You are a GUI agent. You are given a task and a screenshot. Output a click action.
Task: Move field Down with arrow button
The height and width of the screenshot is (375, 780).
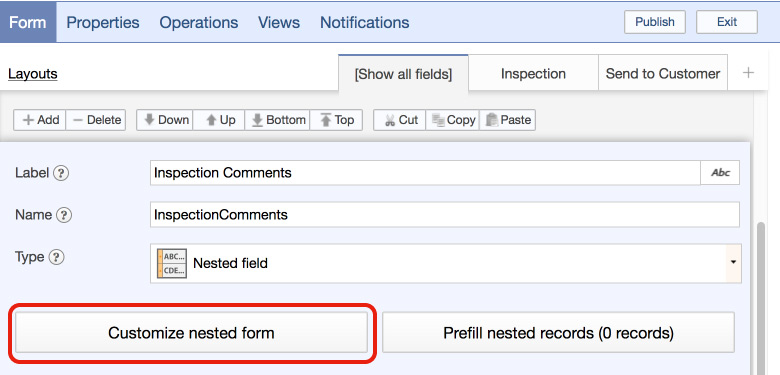165,120
